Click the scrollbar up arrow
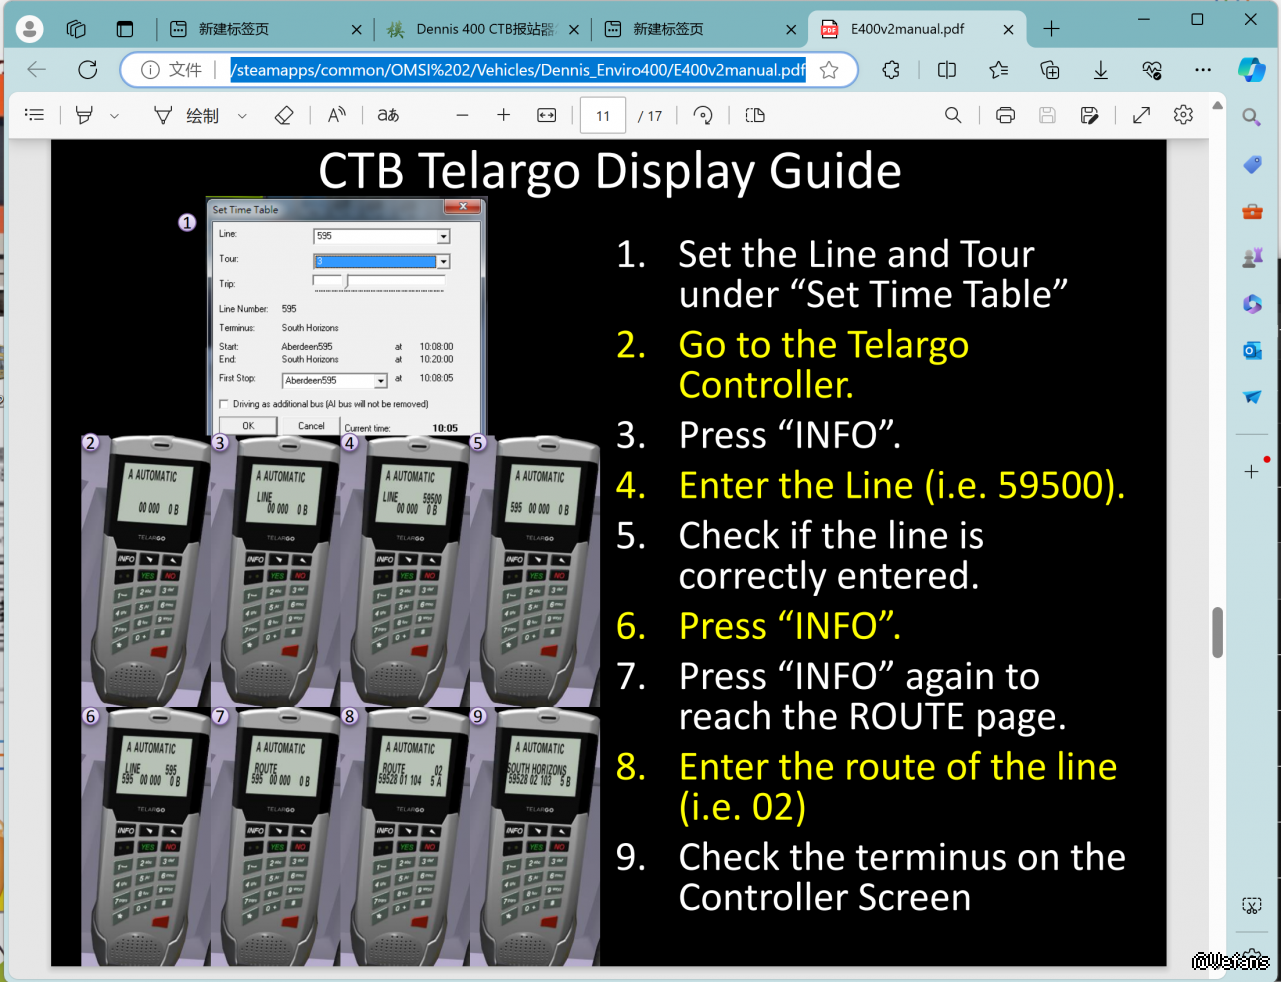Image resolution: width=1281 pixels, height=982 pixels. [1217, 105]
